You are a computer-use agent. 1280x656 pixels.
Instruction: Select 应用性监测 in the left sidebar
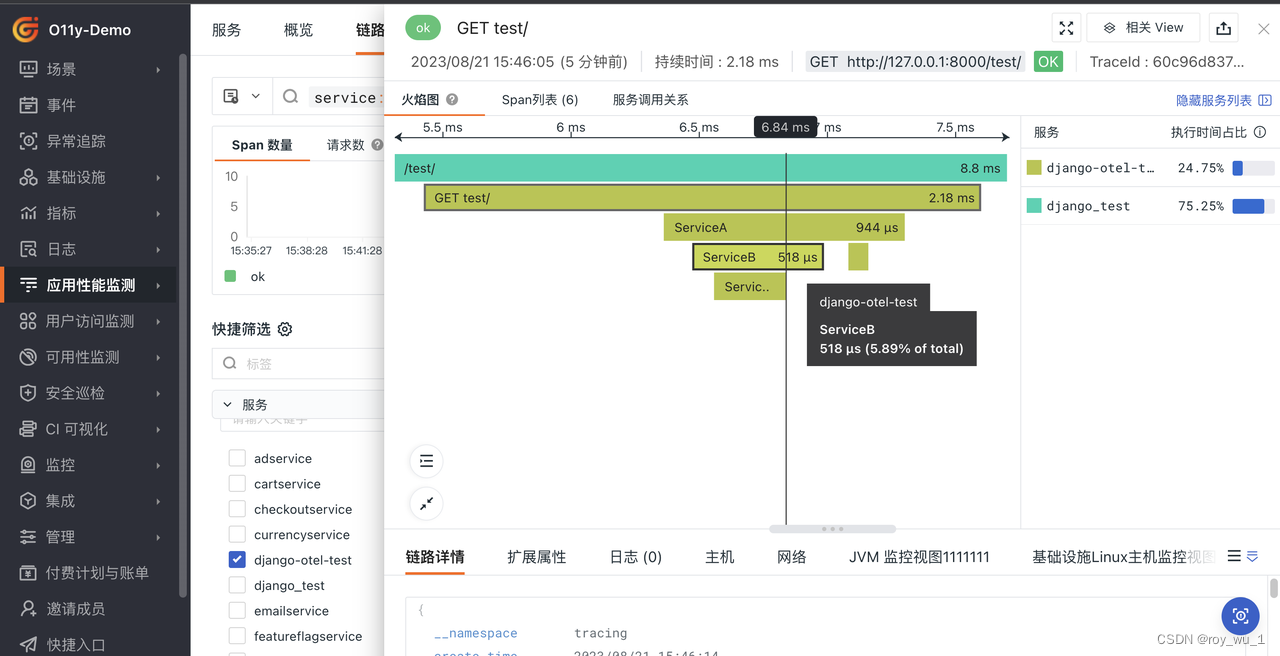(x=90, y=284)
